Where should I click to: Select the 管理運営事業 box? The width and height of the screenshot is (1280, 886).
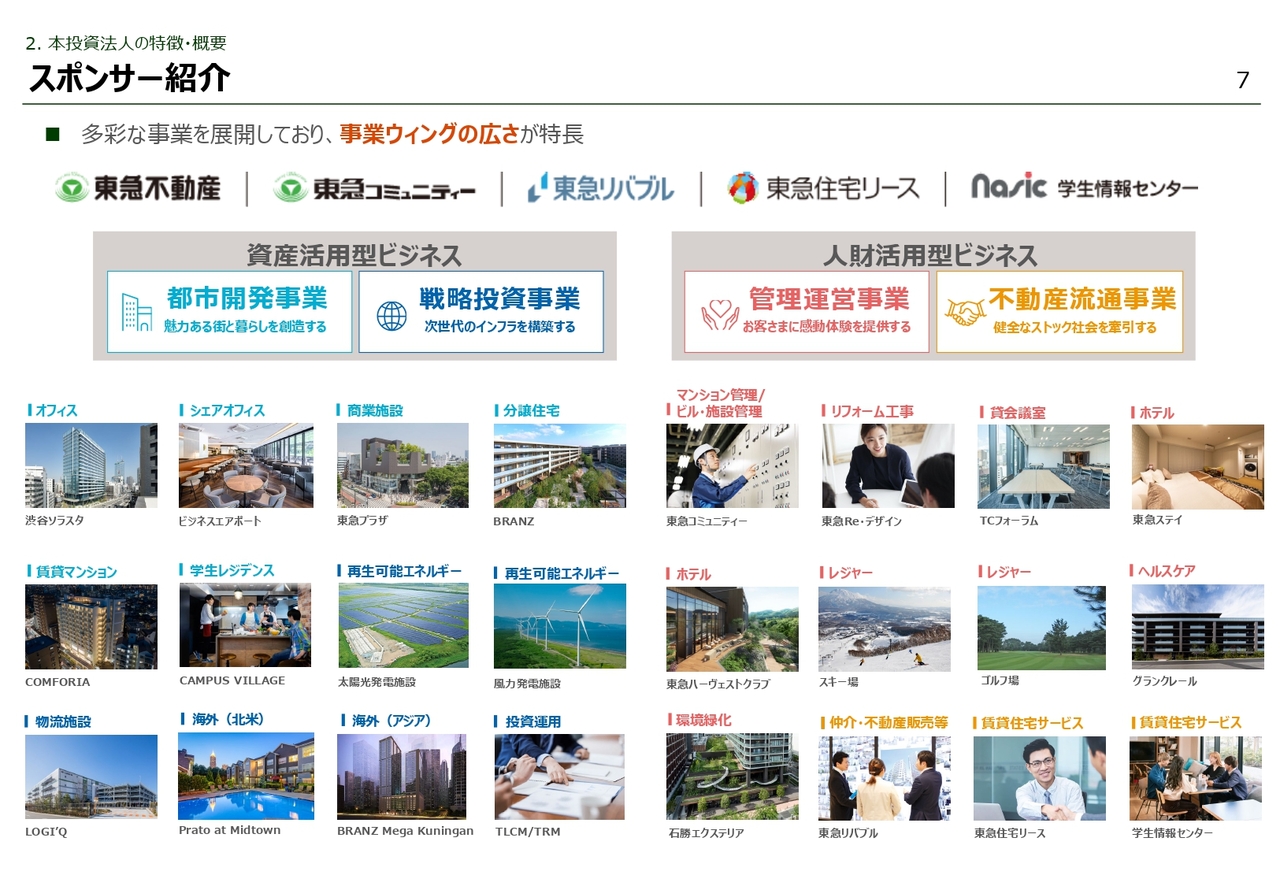[807, 312]
